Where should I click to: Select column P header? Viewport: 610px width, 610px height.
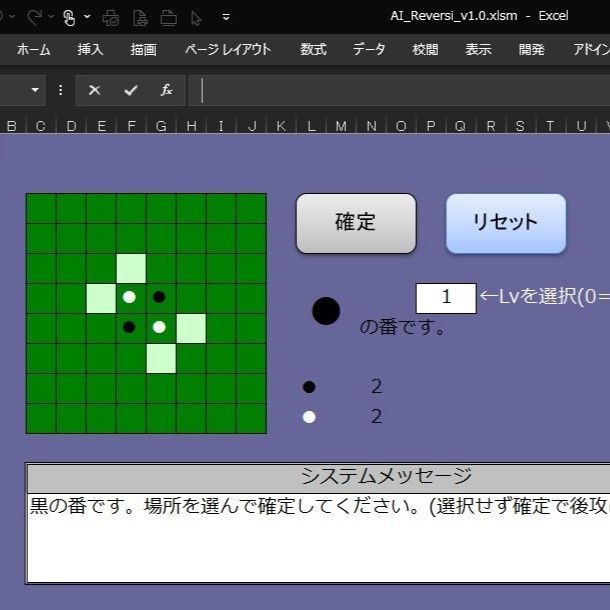pos(431,126)
